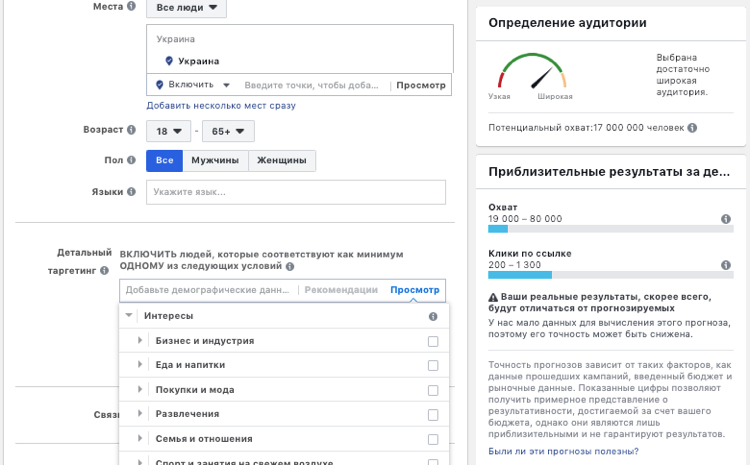The image size is (750, 465).
Task: Click the 19 000 – 80 000 reach value
Action: pos(525,219)
